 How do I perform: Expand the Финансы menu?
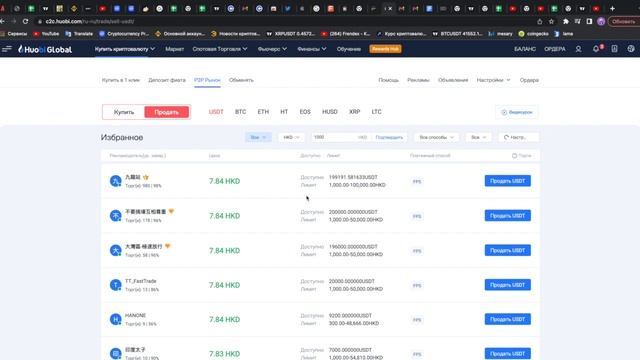point(312,49)
